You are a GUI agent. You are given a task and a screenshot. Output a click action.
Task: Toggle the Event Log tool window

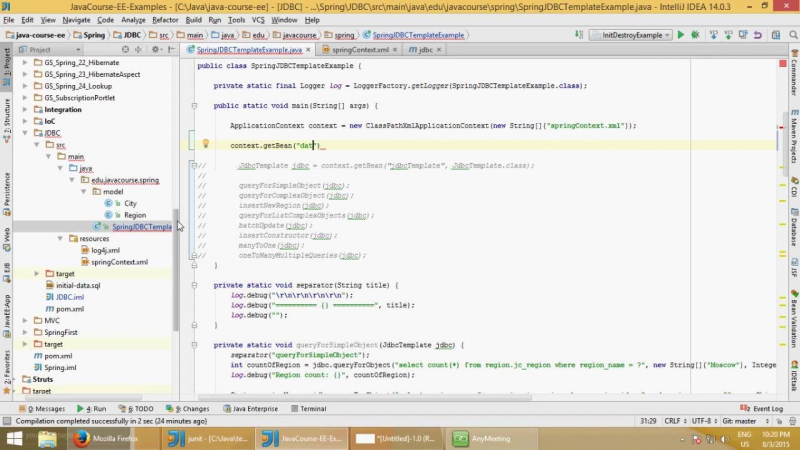tap(764, 408)
